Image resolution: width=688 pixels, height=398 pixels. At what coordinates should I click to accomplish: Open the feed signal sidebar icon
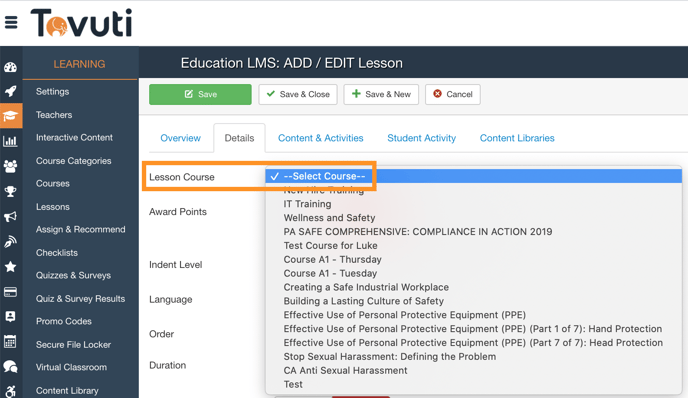pyautogui.click(x=11, y=241)
